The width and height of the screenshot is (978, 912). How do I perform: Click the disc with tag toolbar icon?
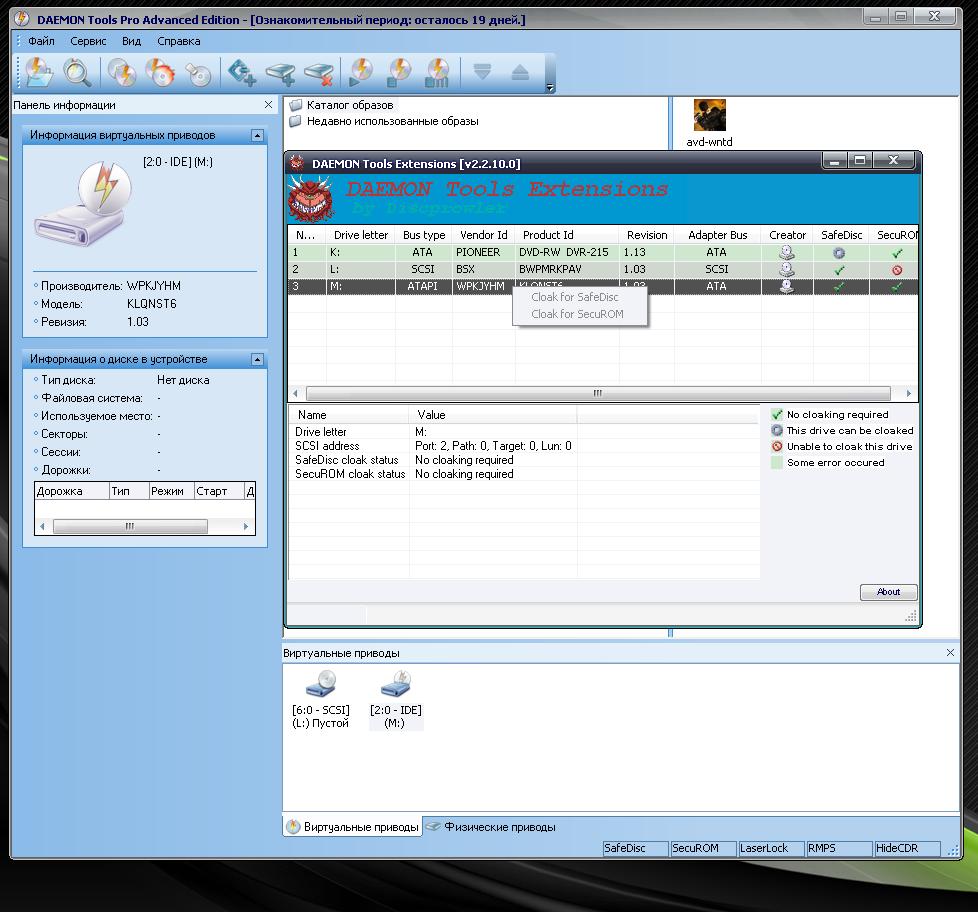[199, 73]
